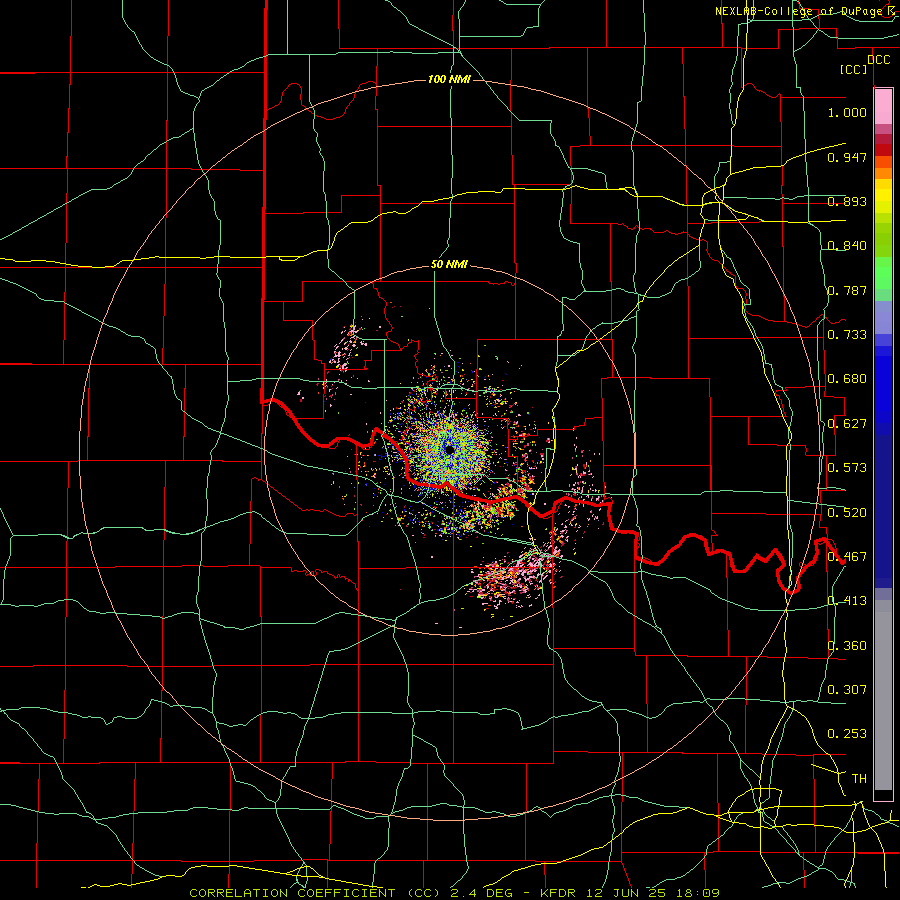Select the 0.840 legend value
The image size is (900, 900).
(x=847, y=246)
